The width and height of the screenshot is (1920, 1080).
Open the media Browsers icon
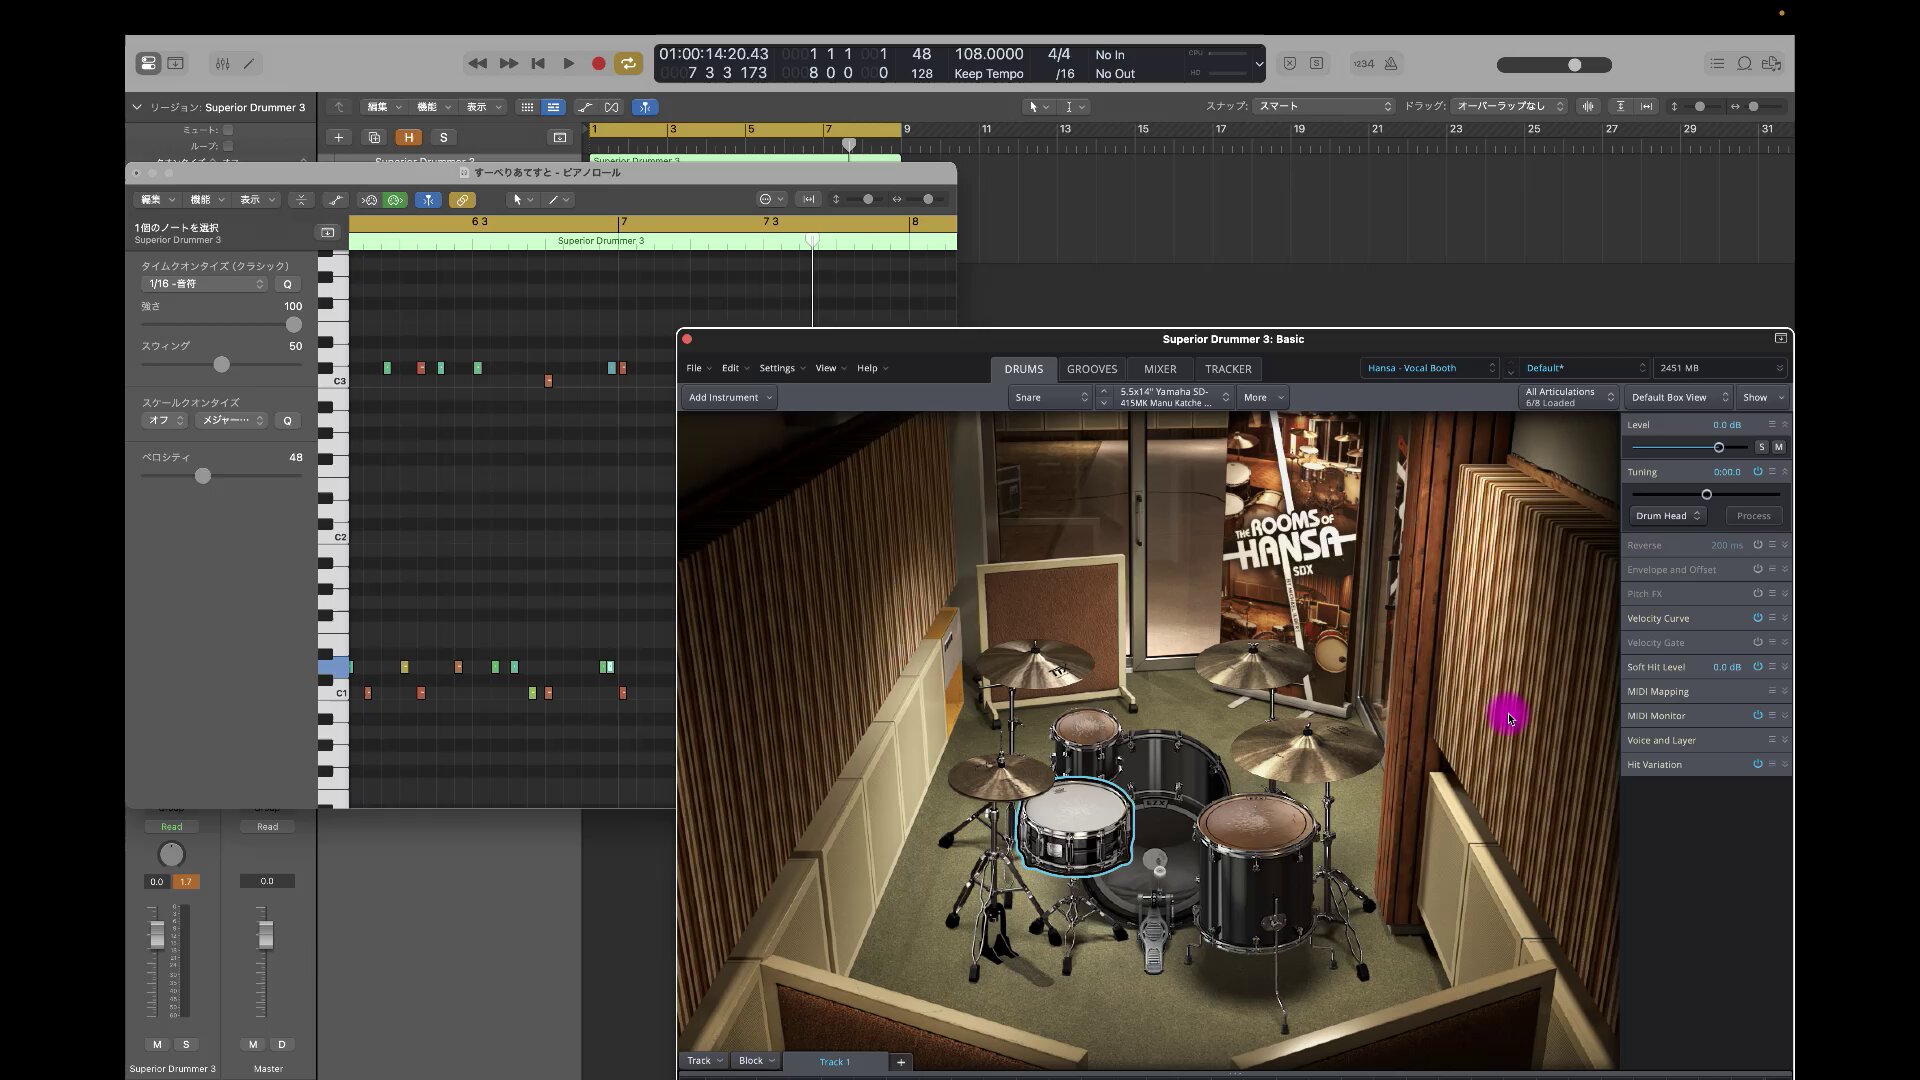(1771, 63)
